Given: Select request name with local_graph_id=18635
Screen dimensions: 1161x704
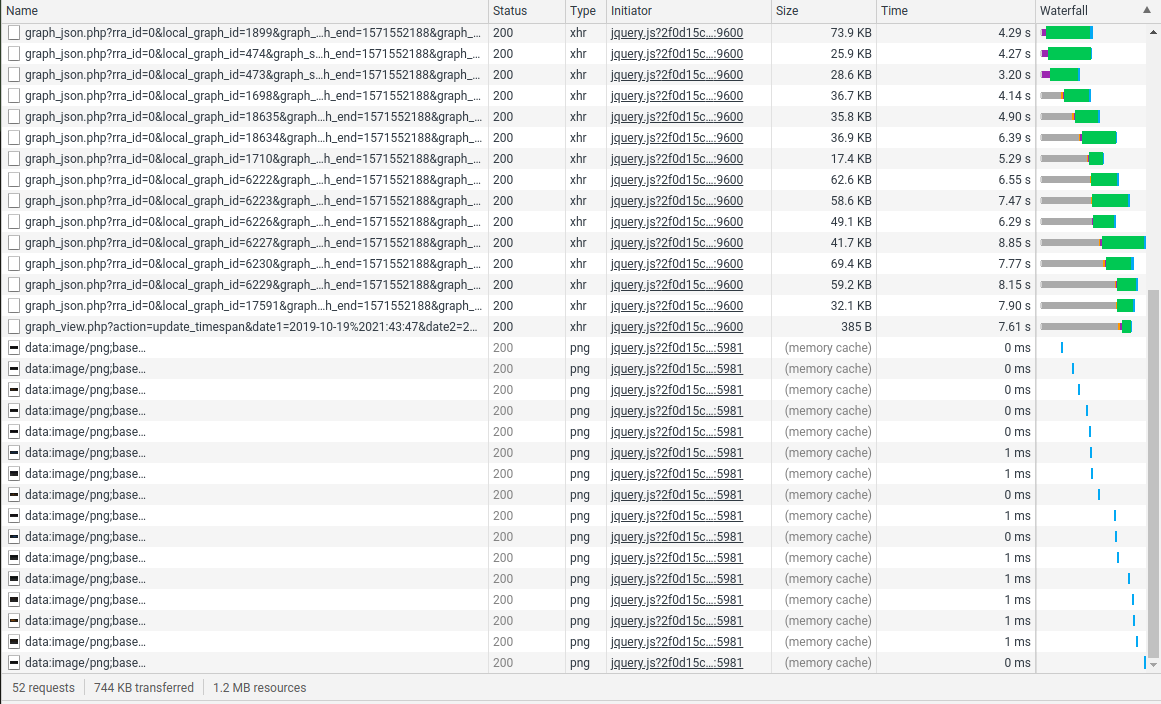Looking at the screenshot, I should tap(252, 116).
